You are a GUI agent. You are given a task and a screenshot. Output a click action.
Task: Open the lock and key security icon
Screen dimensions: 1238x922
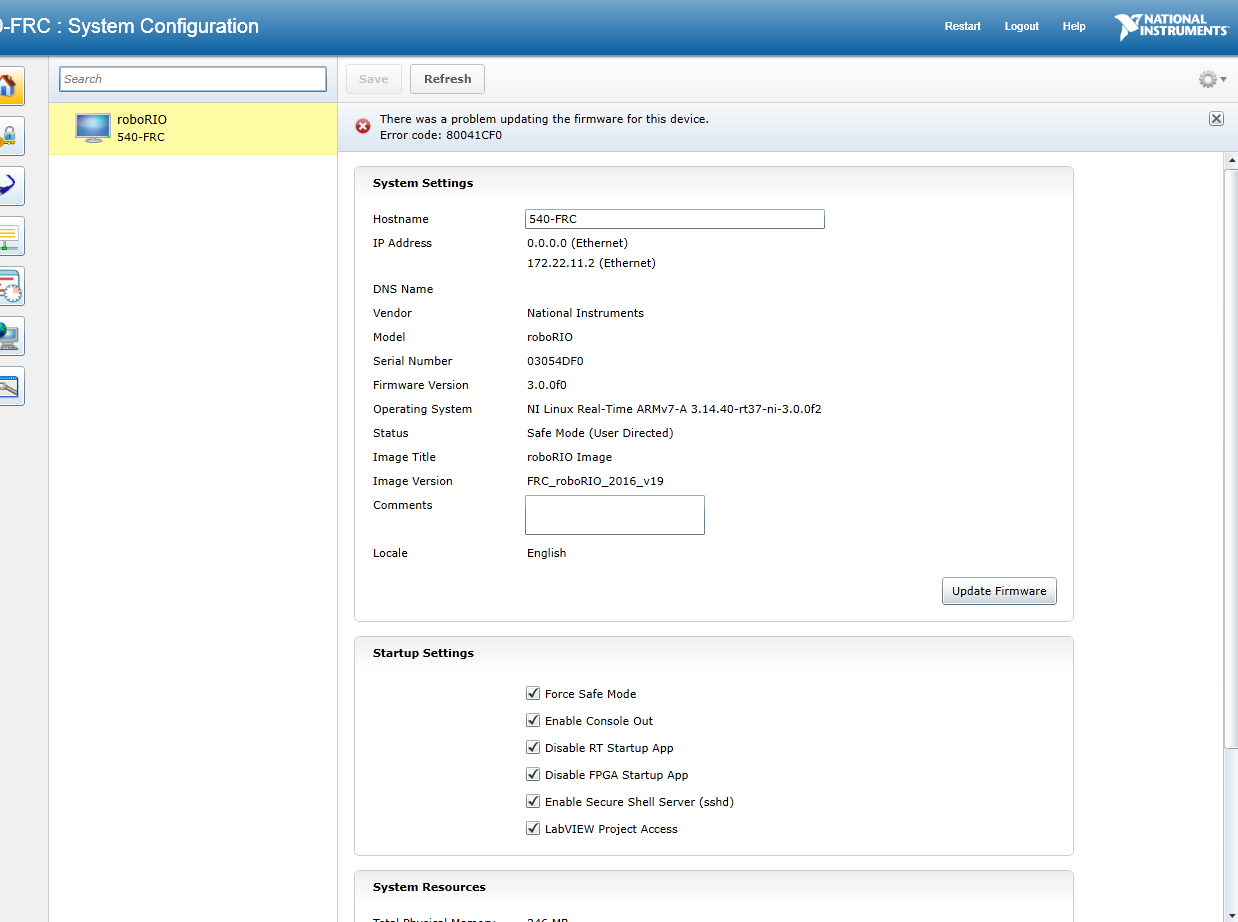[x=10, y=136]
